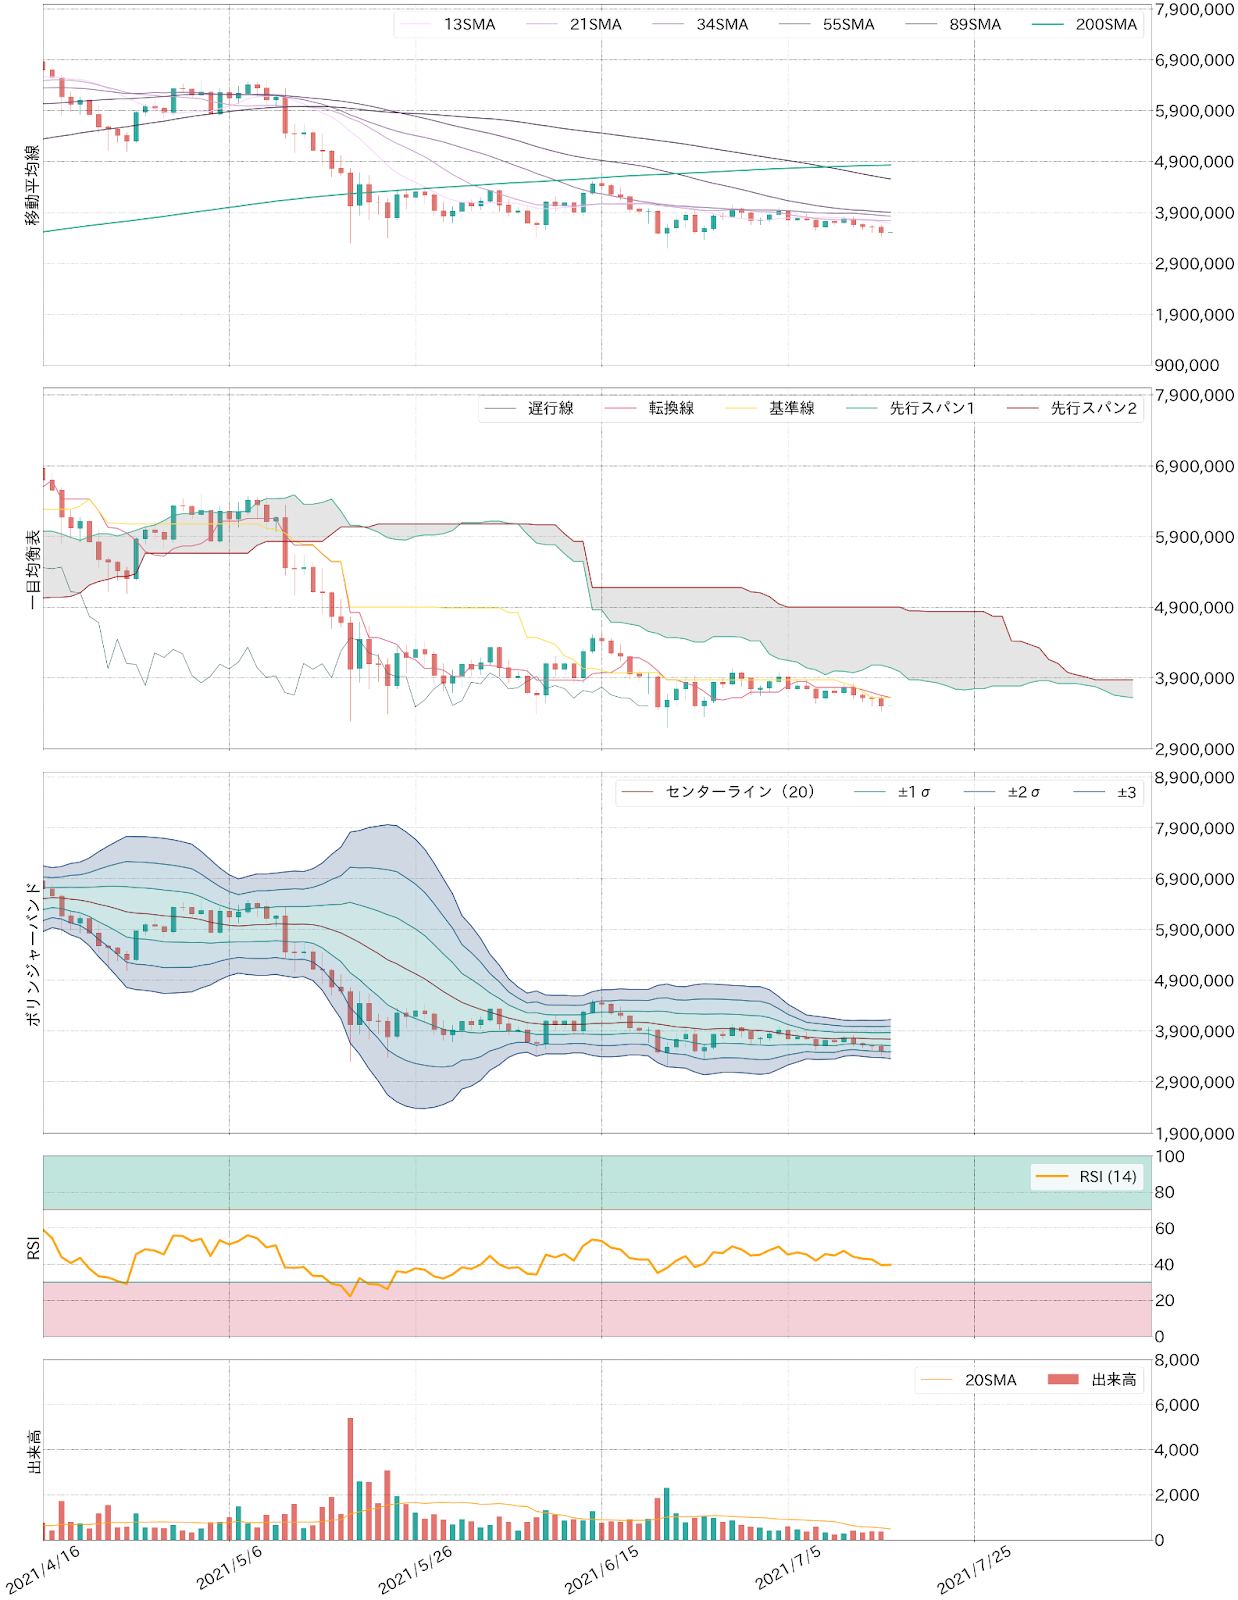Image resolution: width=1238 pixels, height=1600 pixels.
Task: Click the センターライン（20）legend label
Action: 741,792
